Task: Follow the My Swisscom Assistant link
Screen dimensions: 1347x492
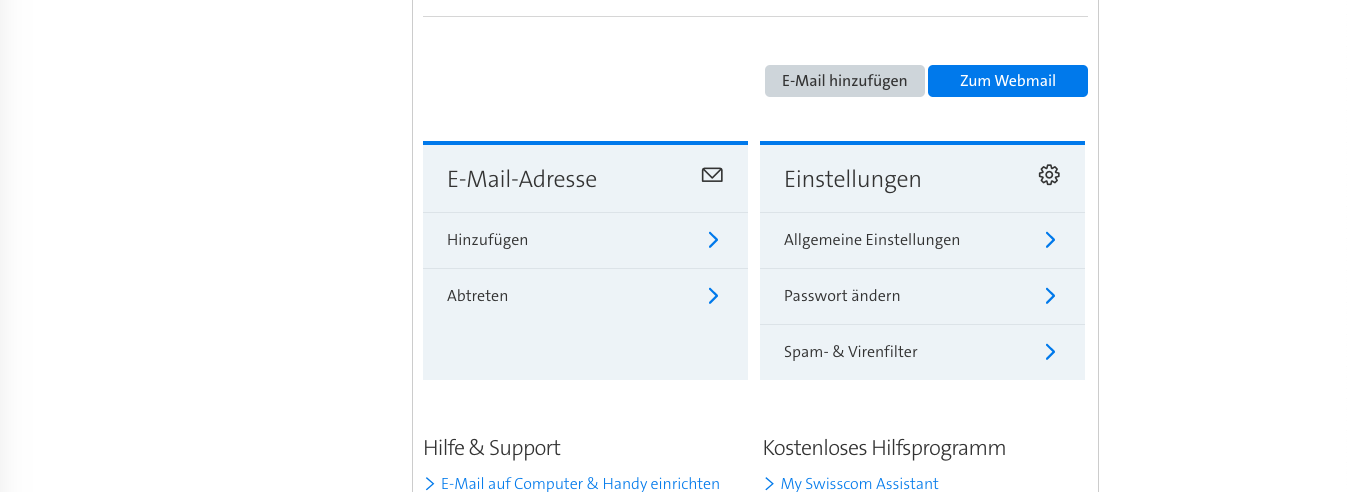Action: click(x=859, y=484)
